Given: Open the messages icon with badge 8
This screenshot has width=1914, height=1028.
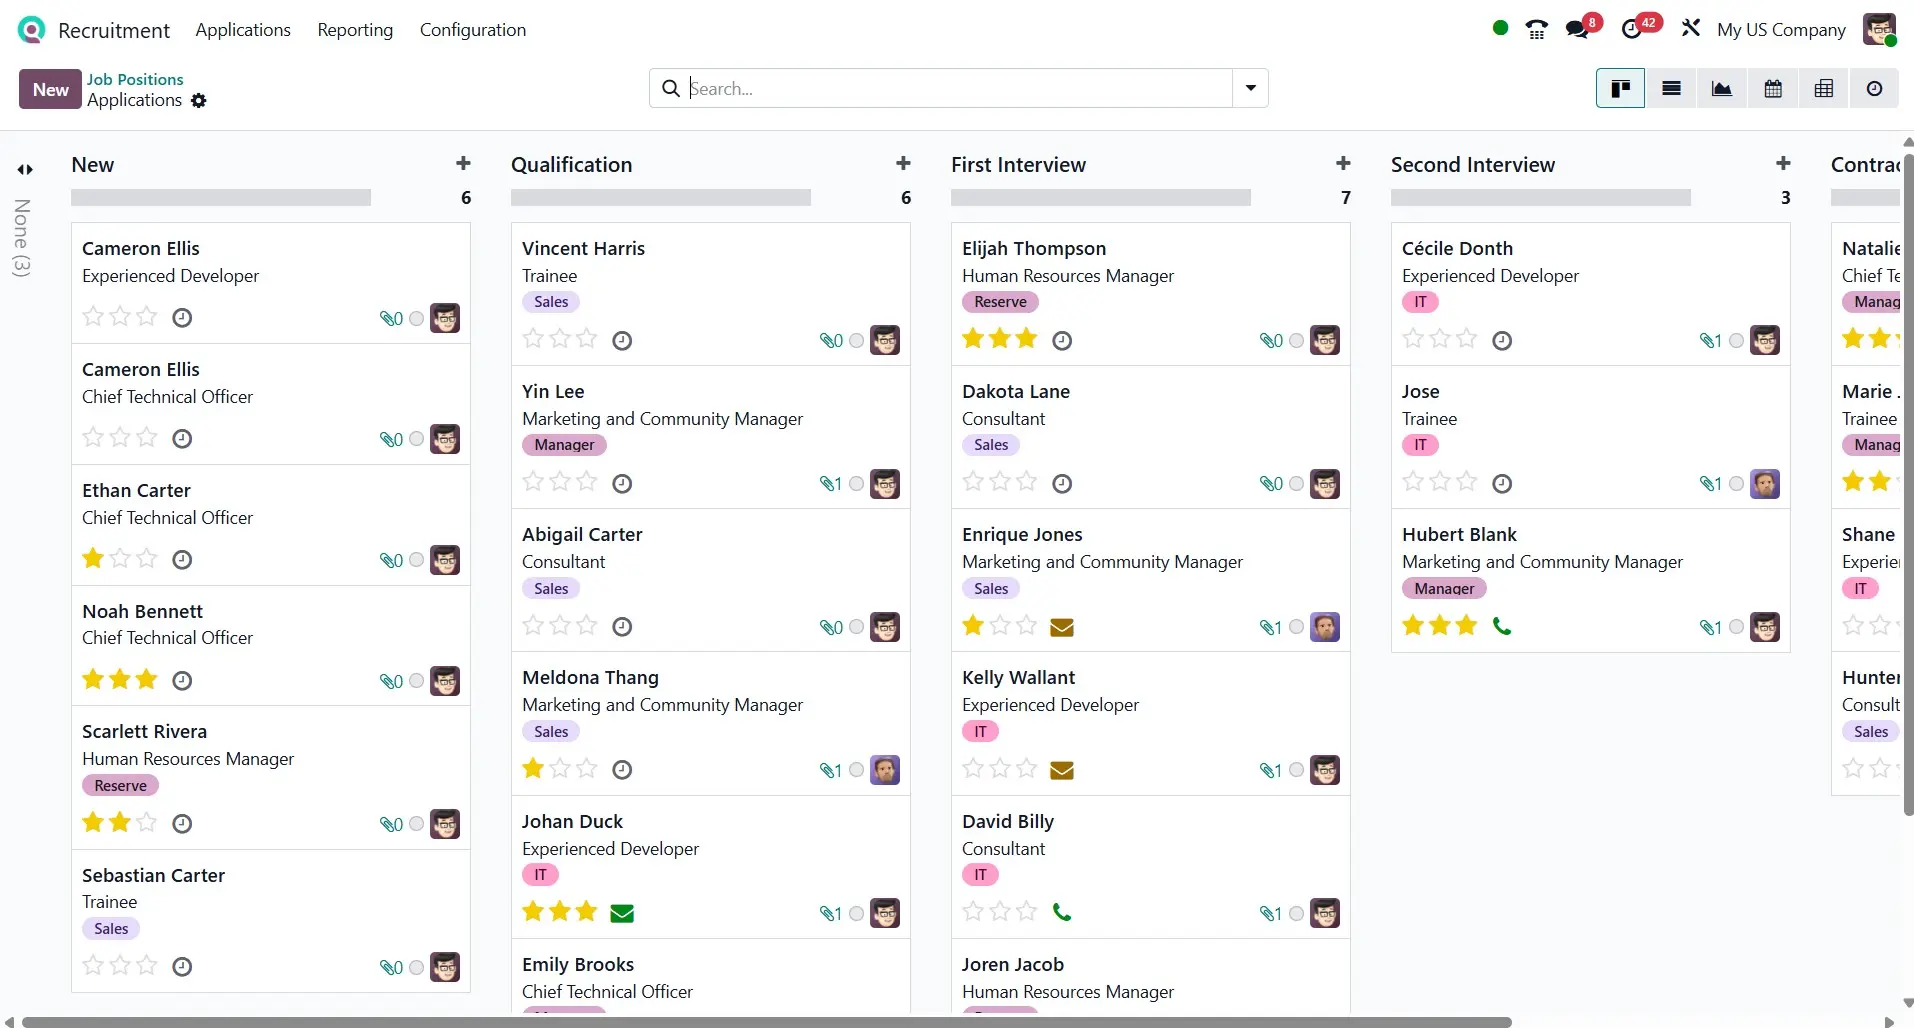Looking at the screenshot, I should [1578, 29].
